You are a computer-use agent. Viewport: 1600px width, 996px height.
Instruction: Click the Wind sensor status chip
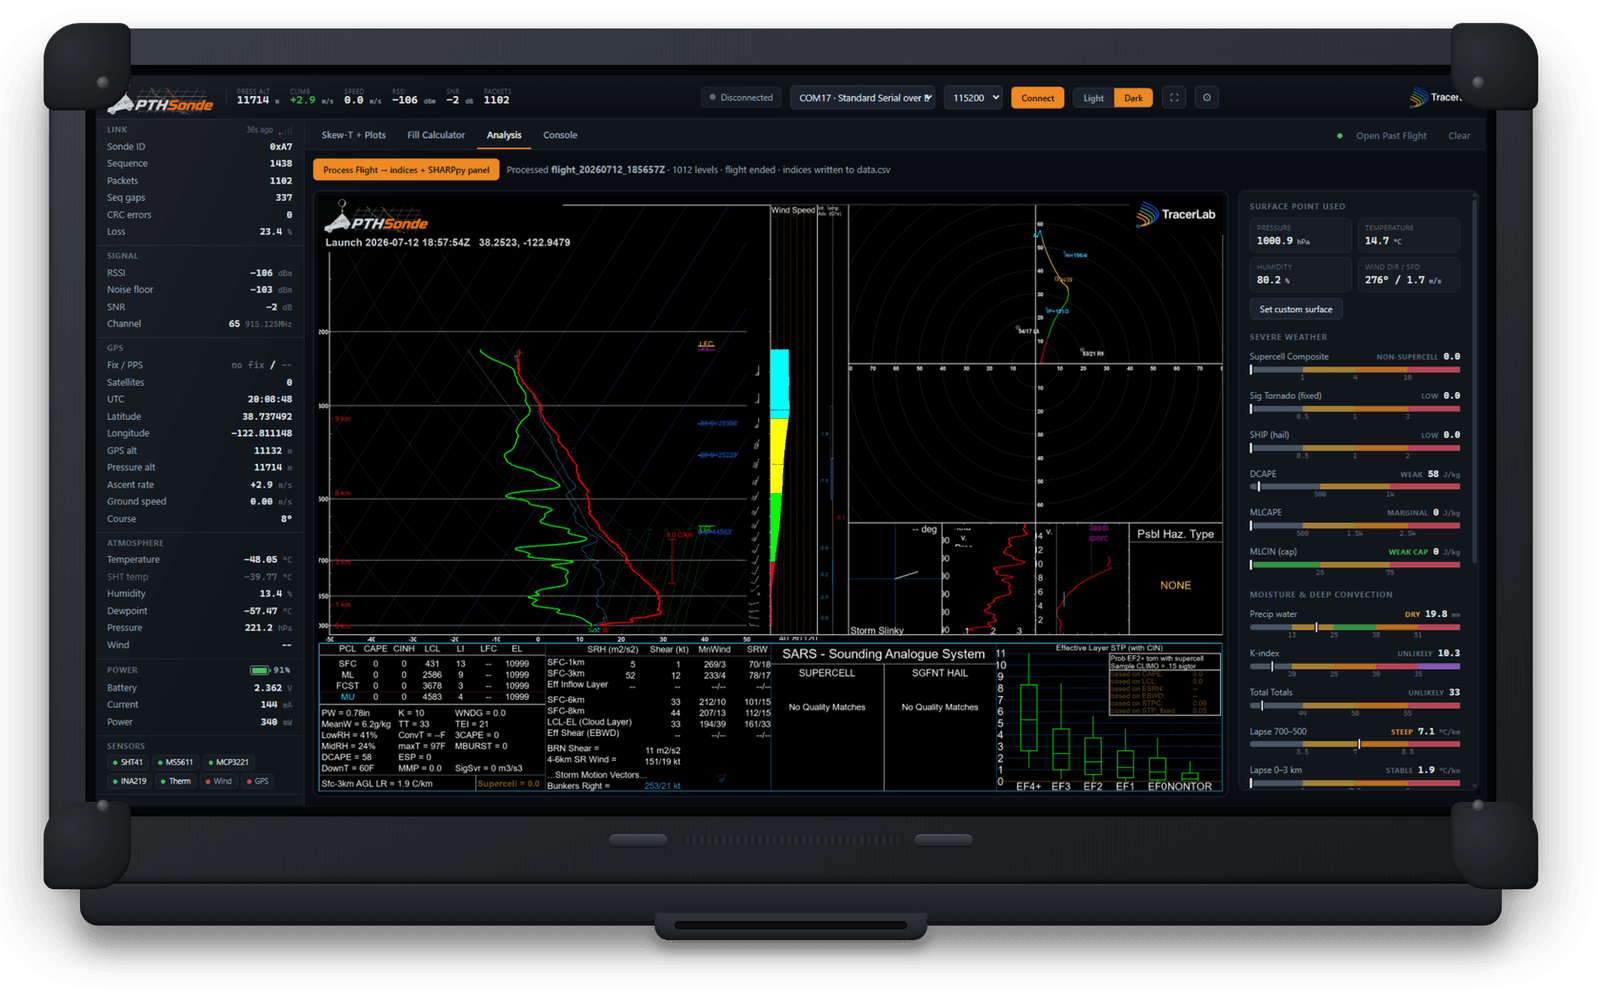tap(218, 781)
